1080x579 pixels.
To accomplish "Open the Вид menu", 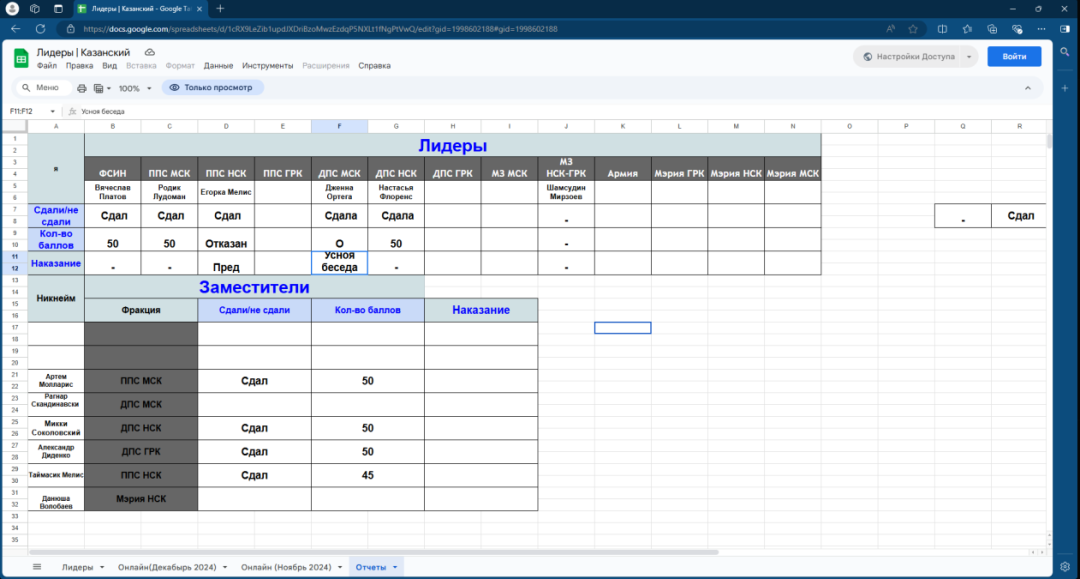I will [x=110, y=66].
